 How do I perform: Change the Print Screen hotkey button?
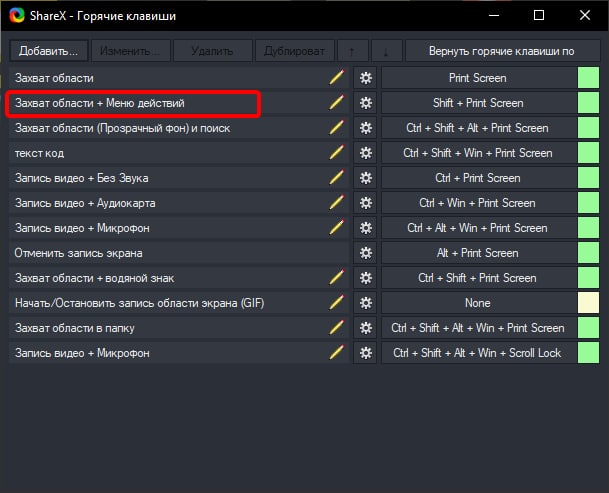[x=478, y=78]
